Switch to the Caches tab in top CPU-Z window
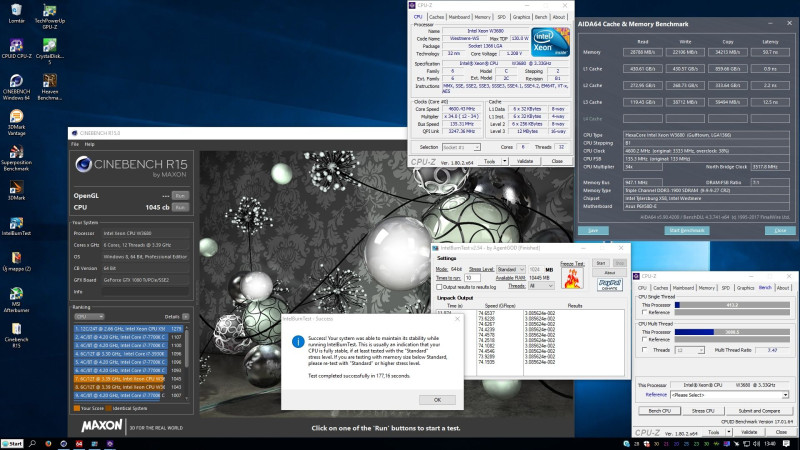The image size is (800, 450). pyautogui.click(x=436, y=17)
